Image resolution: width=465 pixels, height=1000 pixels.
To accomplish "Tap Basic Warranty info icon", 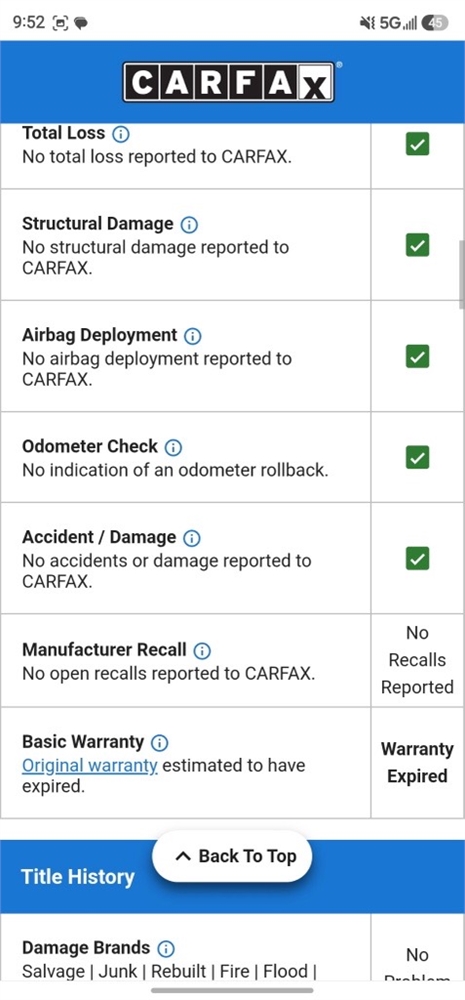I will [159, 742].
